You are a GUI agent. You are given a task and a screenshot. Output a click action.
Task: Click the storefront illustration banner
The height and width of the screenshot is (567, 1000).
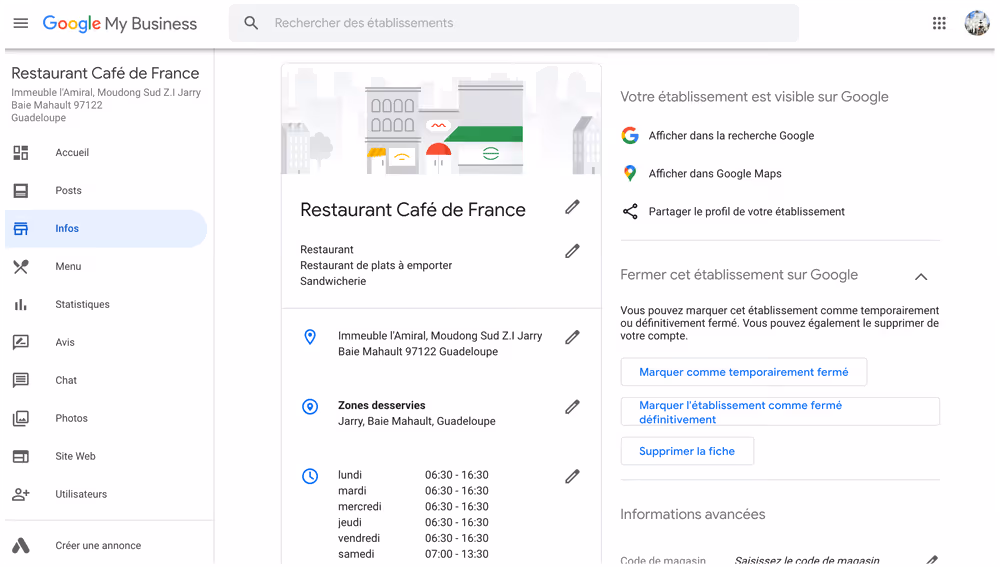441,119
